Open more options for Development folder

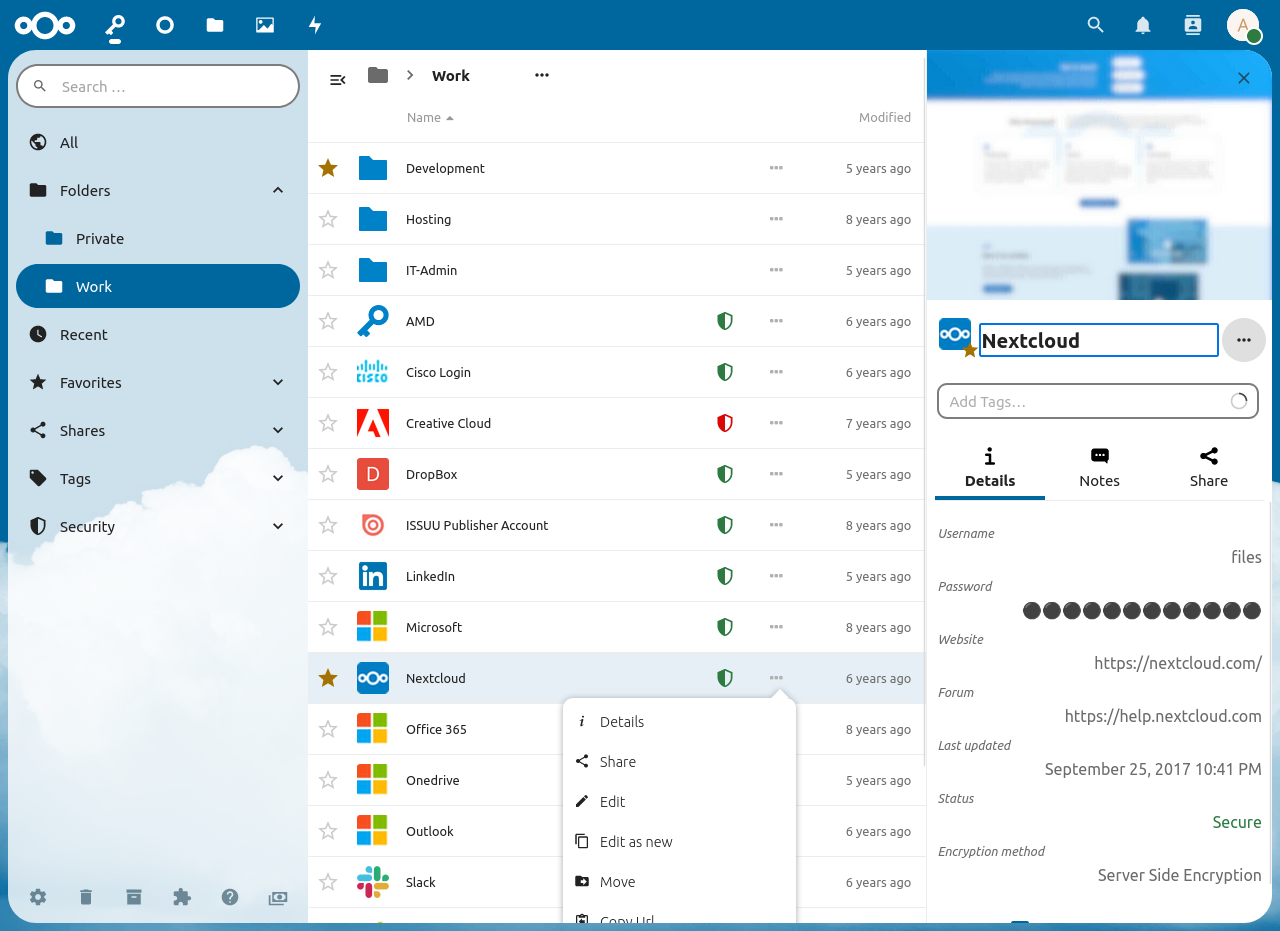[x=776, y=168]
